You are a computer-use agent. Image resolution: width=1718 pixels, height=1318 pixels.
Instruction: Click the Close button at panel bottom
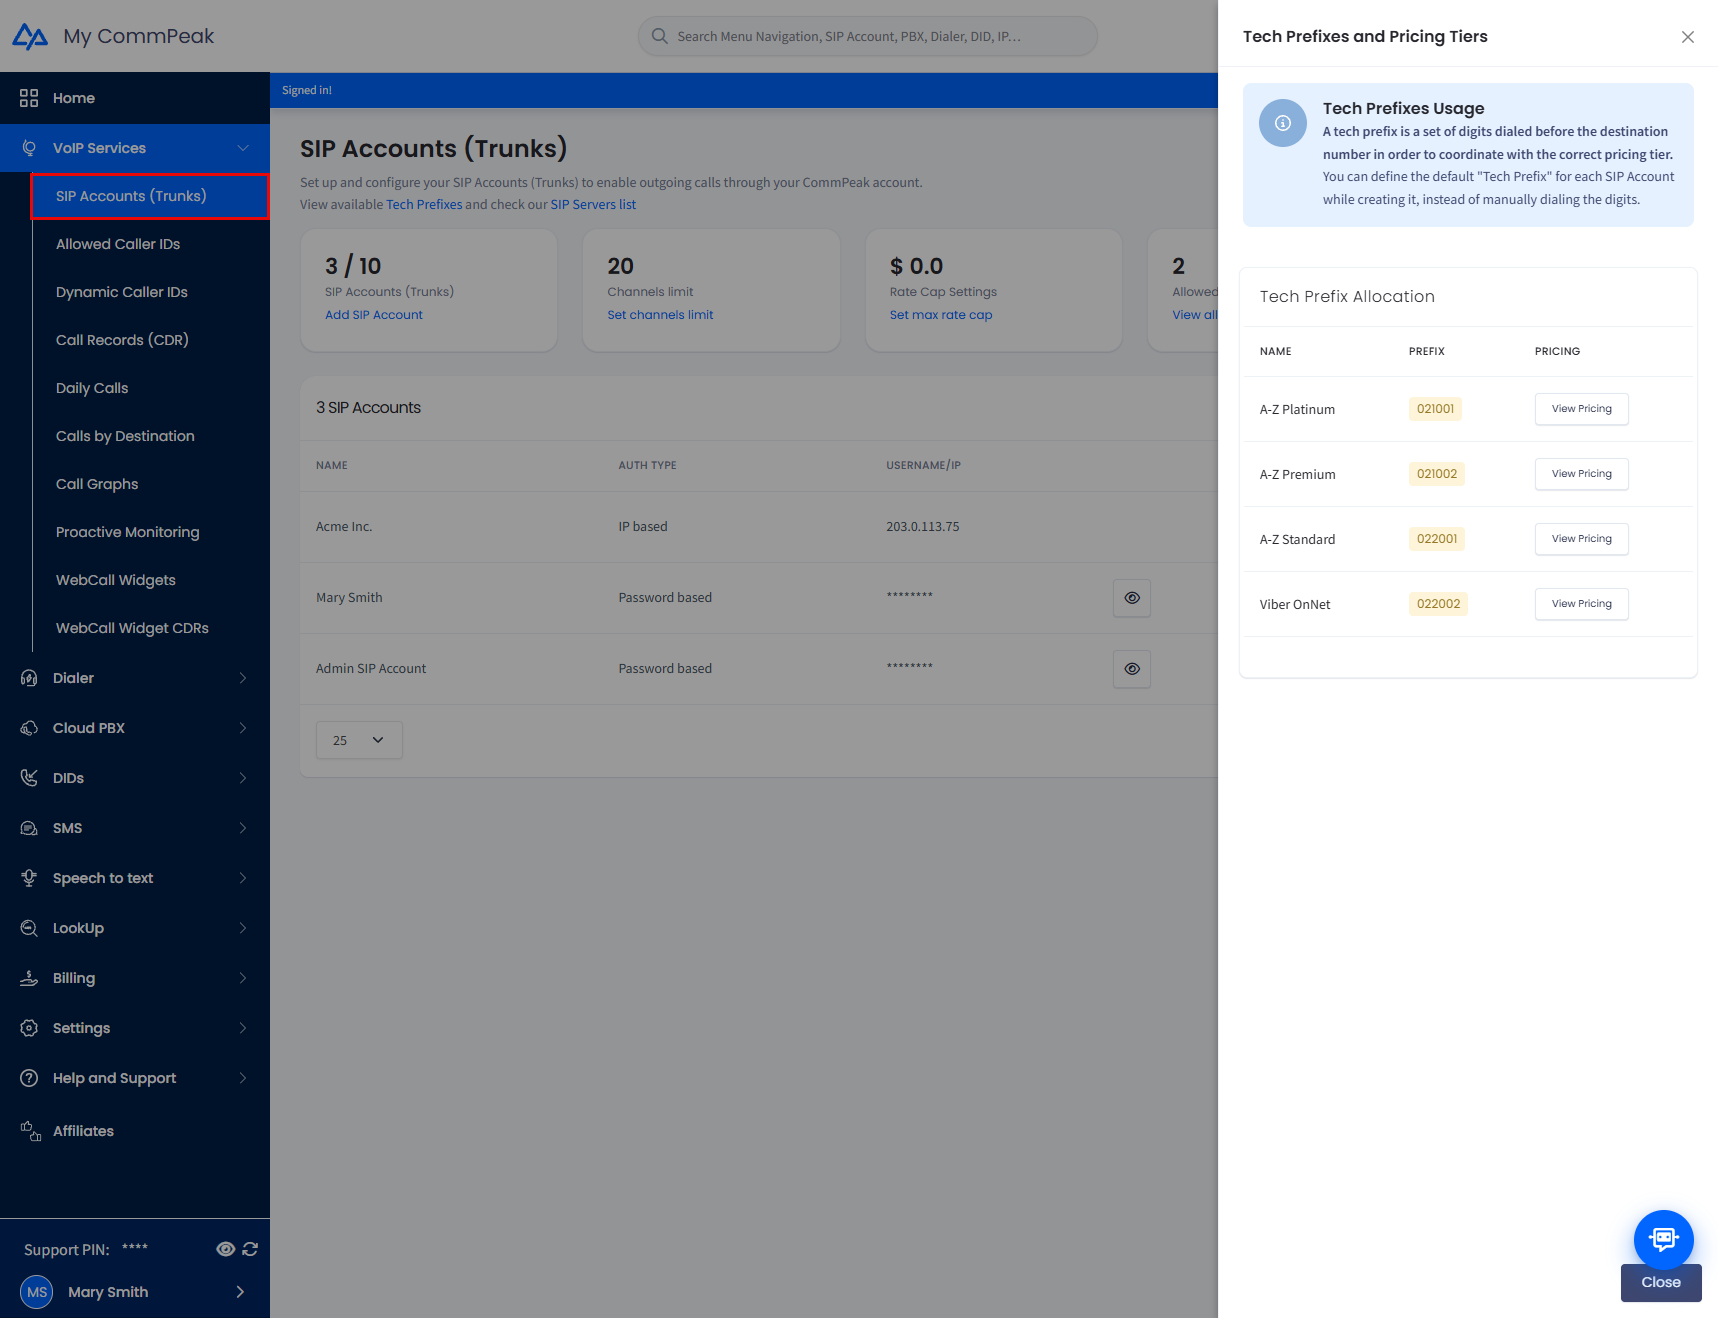1661,1283
